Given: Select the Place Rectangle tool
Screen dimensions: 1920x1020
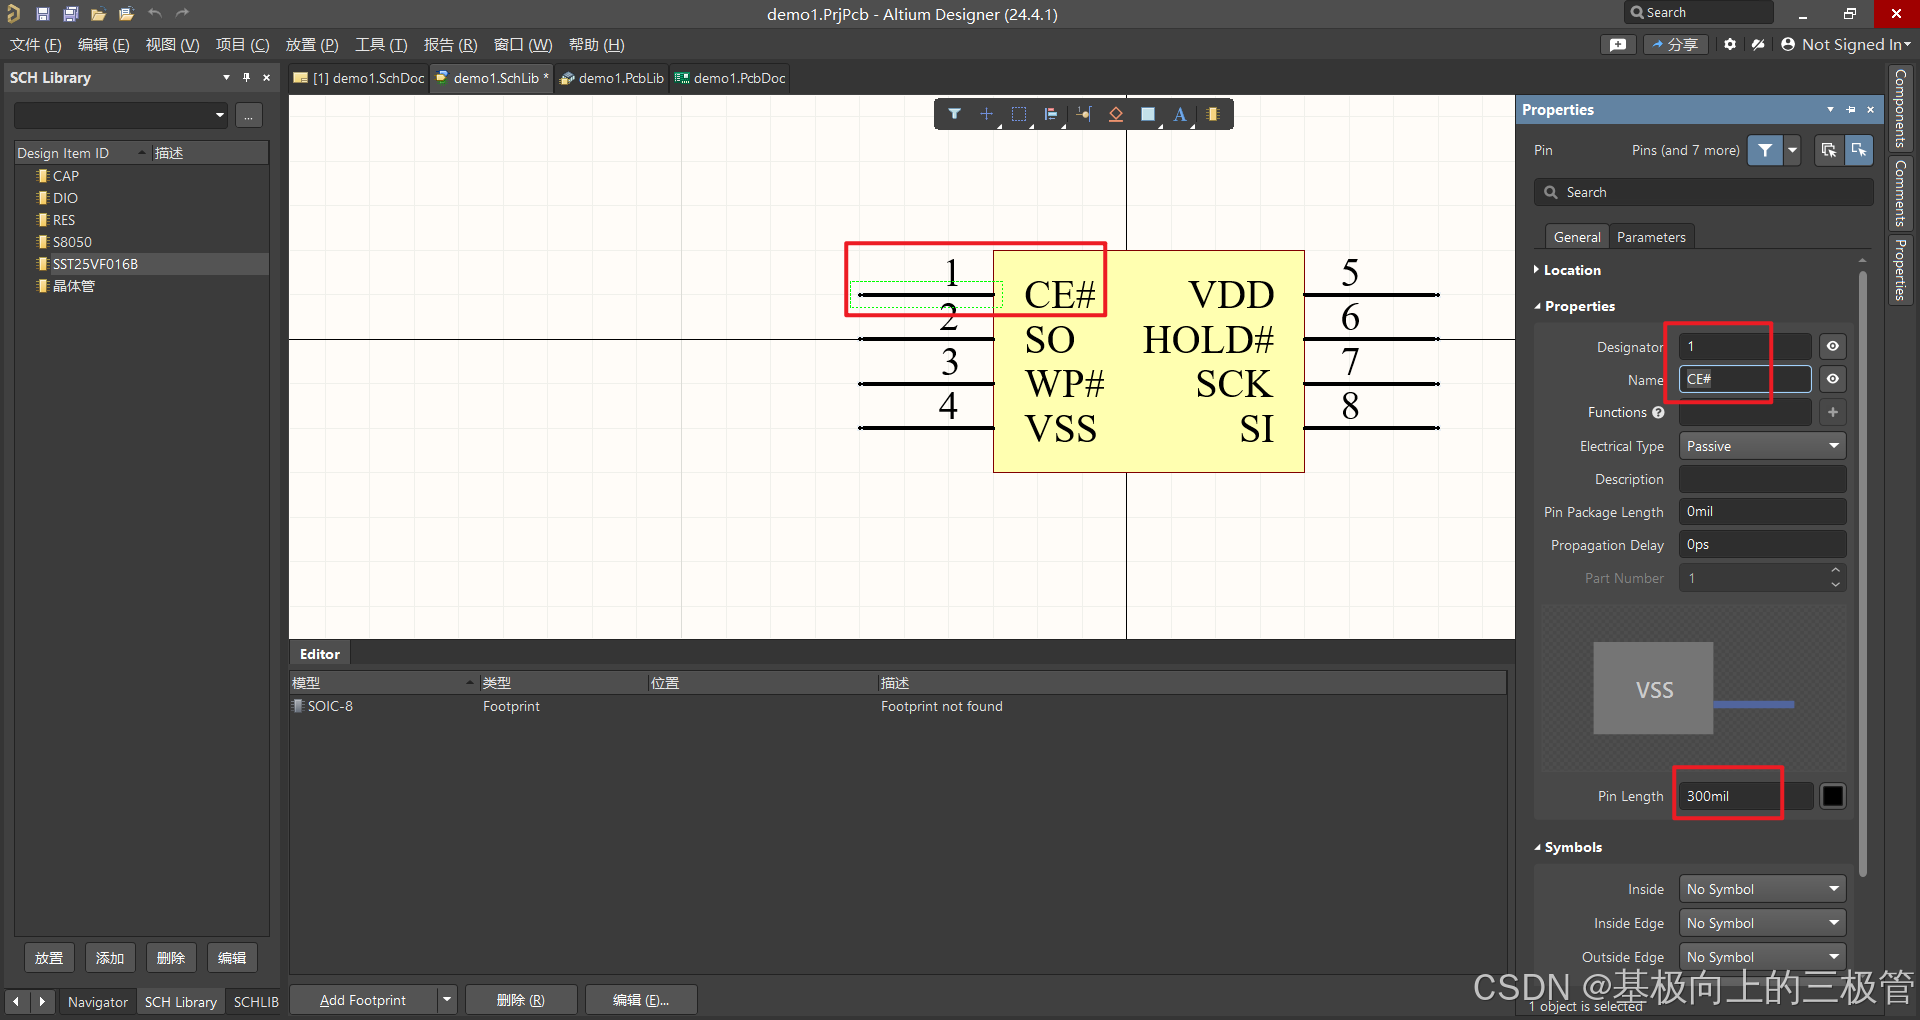Looking at the screenshot, I should pos(1148,114).
